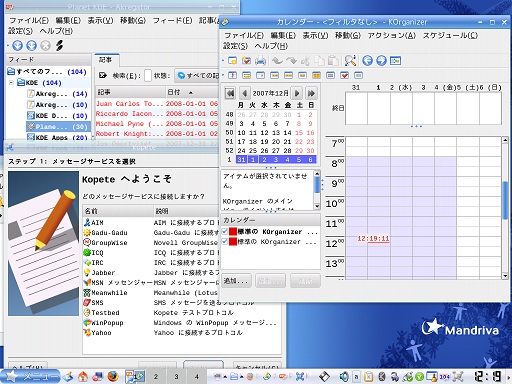The height and width of the screenshot is (384, 512).
Task: Launch Firefox from the panel
Action: click(x=113, y=377)
